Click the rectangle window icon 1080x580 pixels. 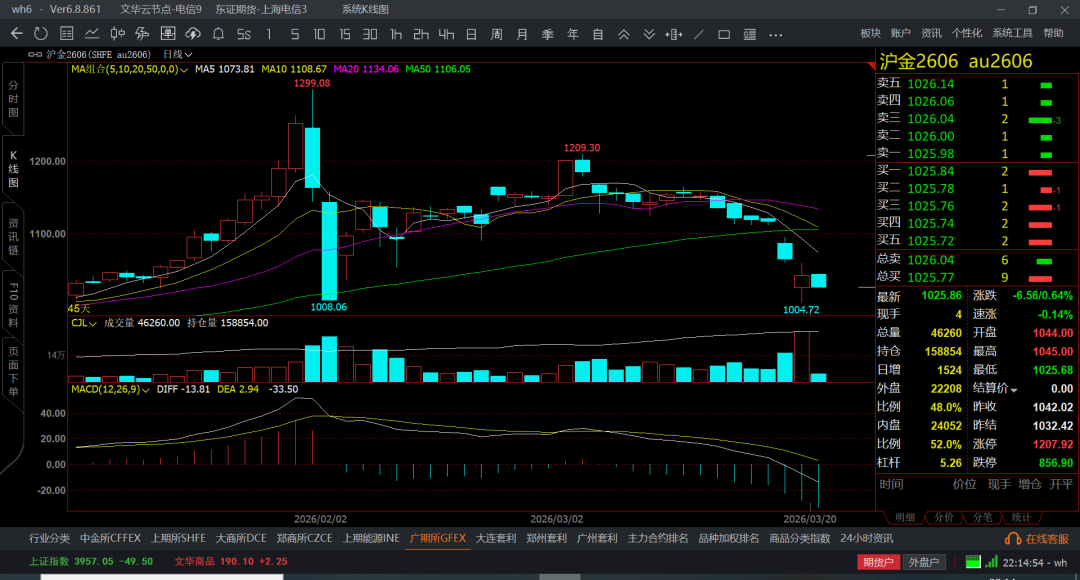point(724,34)
